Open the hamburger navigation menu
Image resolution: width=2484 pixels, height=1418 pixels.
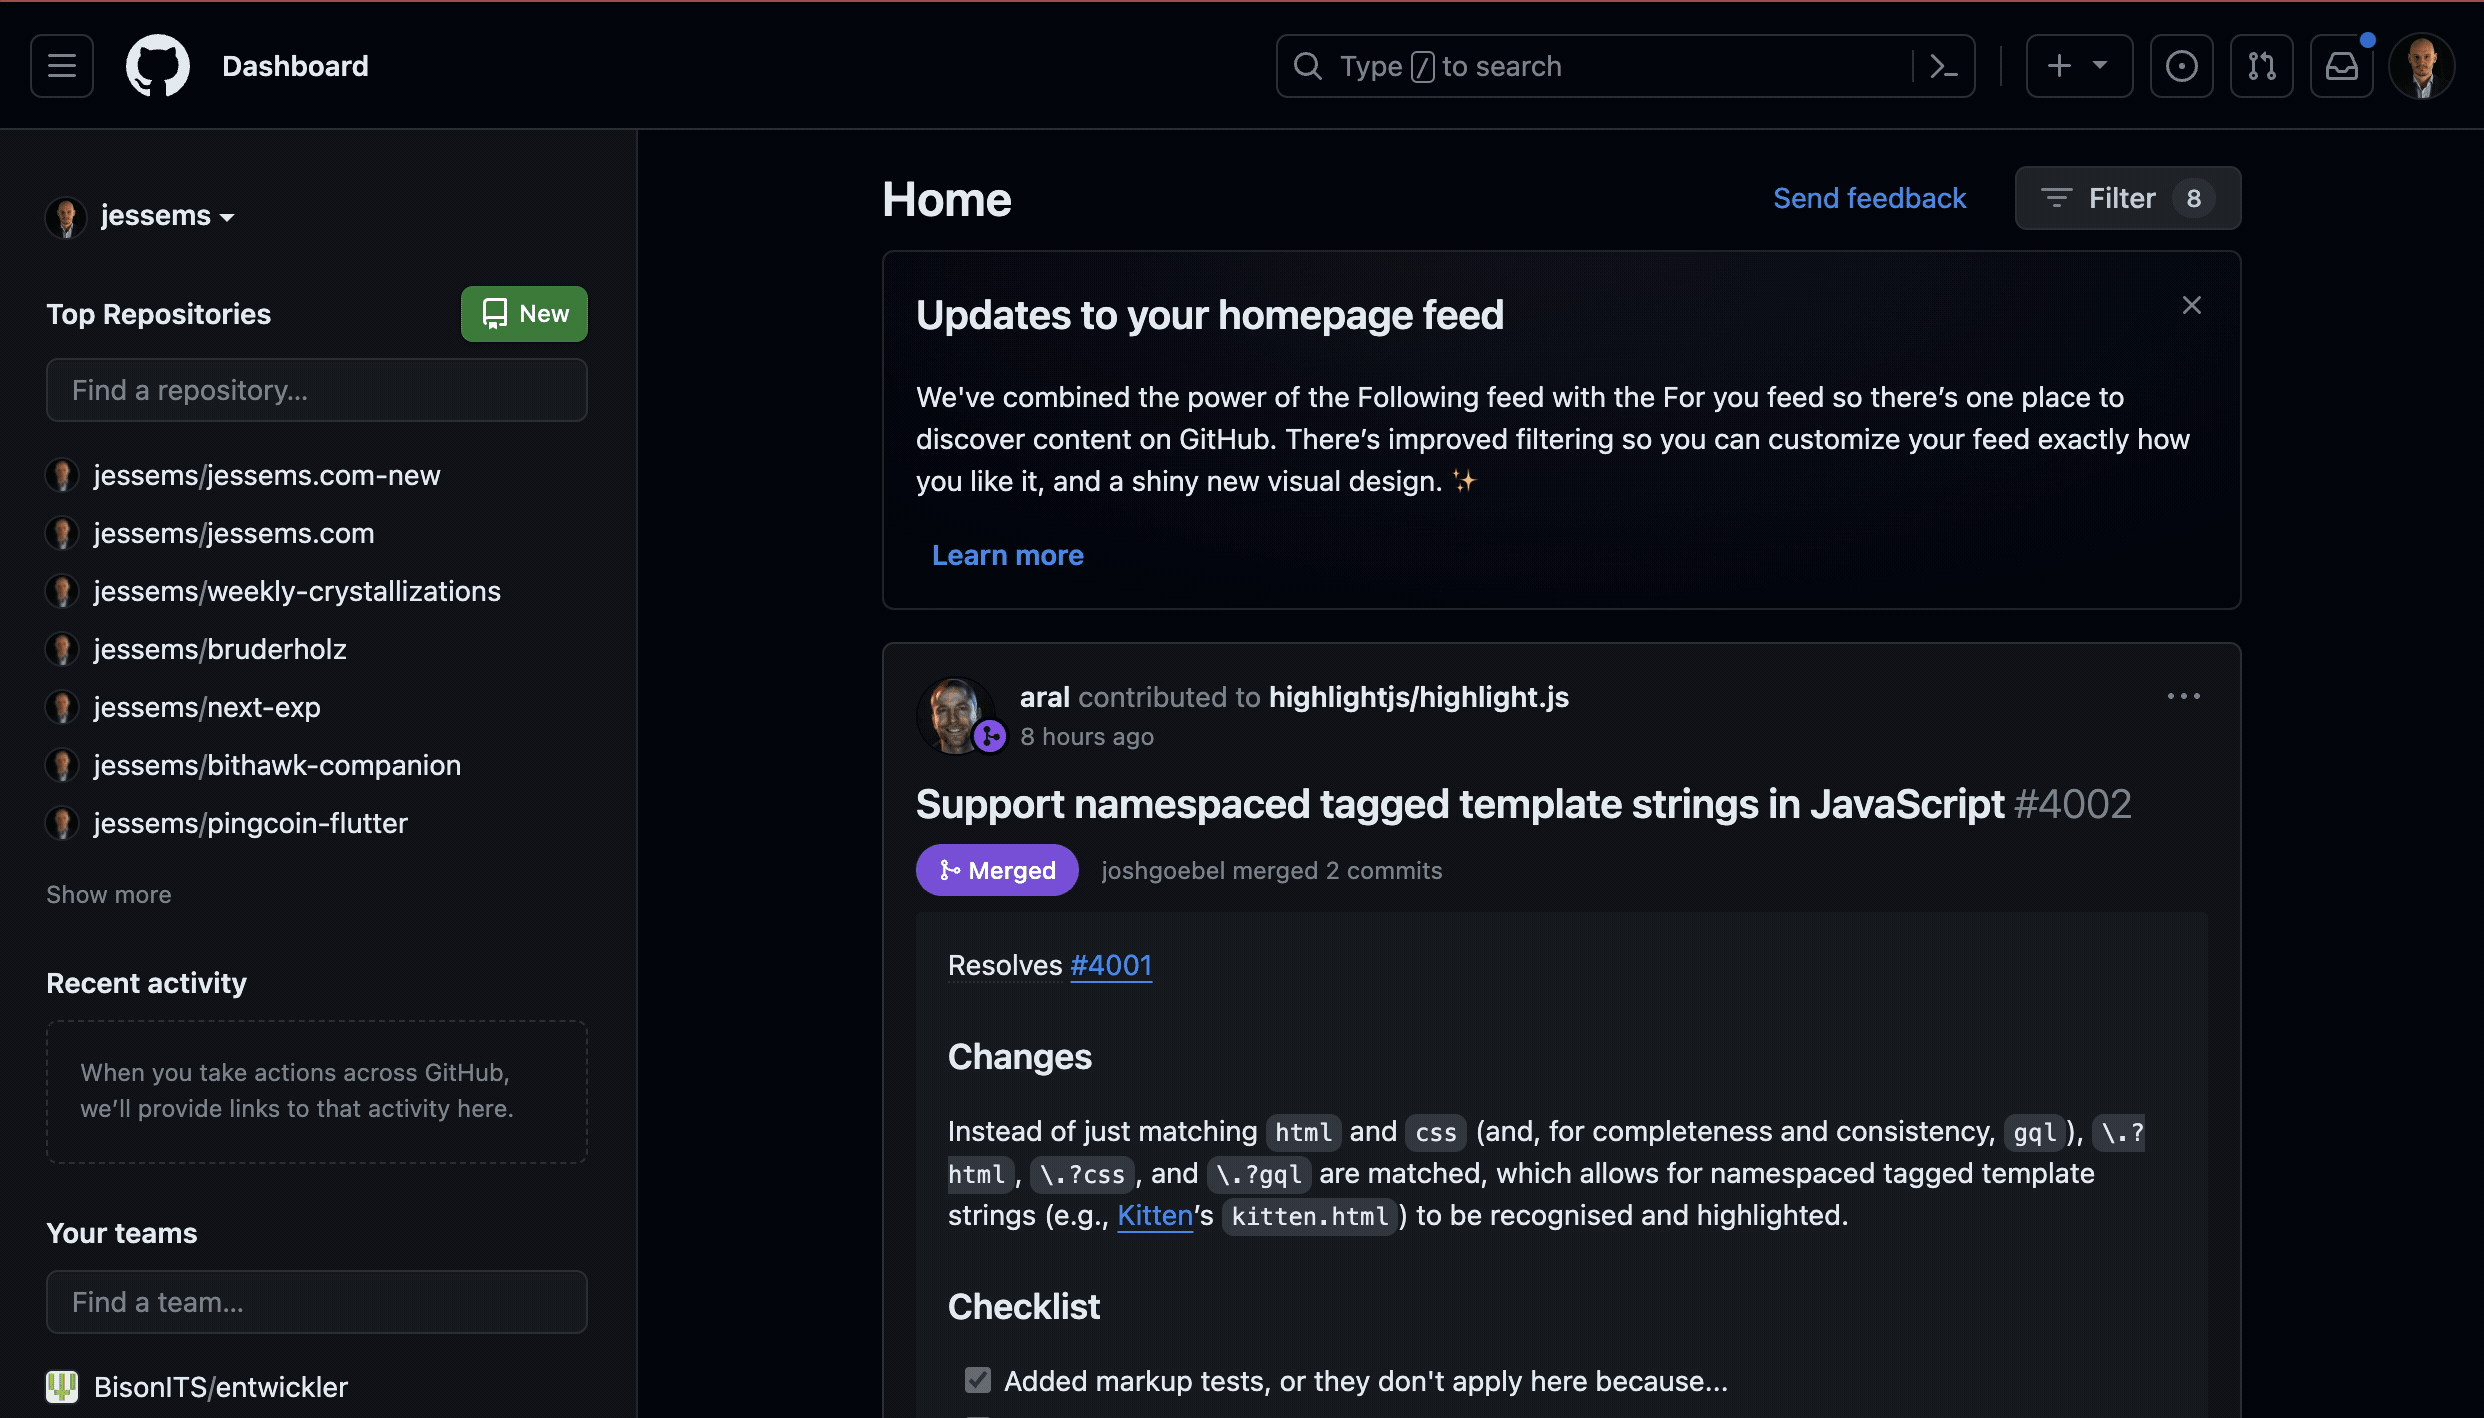[62, 66]
